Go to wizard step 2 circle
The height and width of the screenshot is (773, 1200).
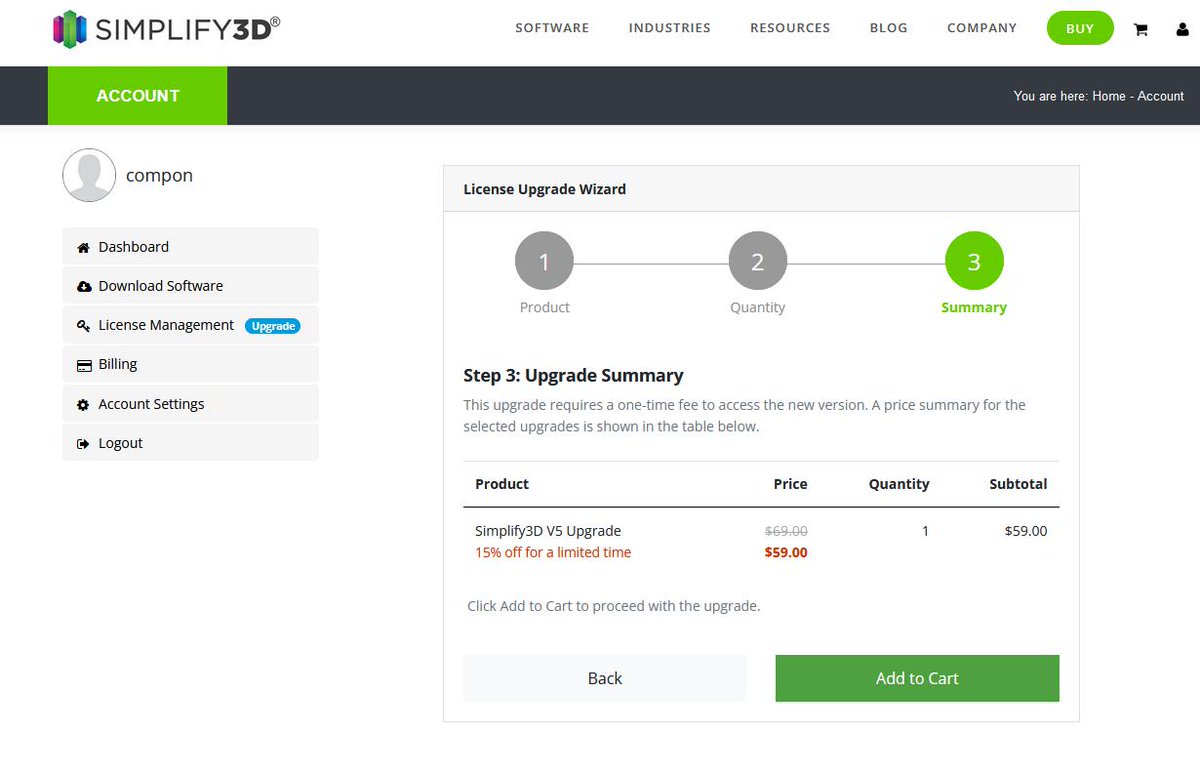(757, 262)
